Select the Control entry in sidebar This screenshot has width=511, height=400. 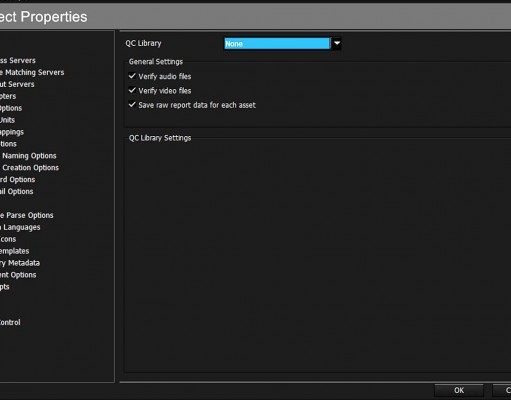pyautogui.click(x=10, y=322)
